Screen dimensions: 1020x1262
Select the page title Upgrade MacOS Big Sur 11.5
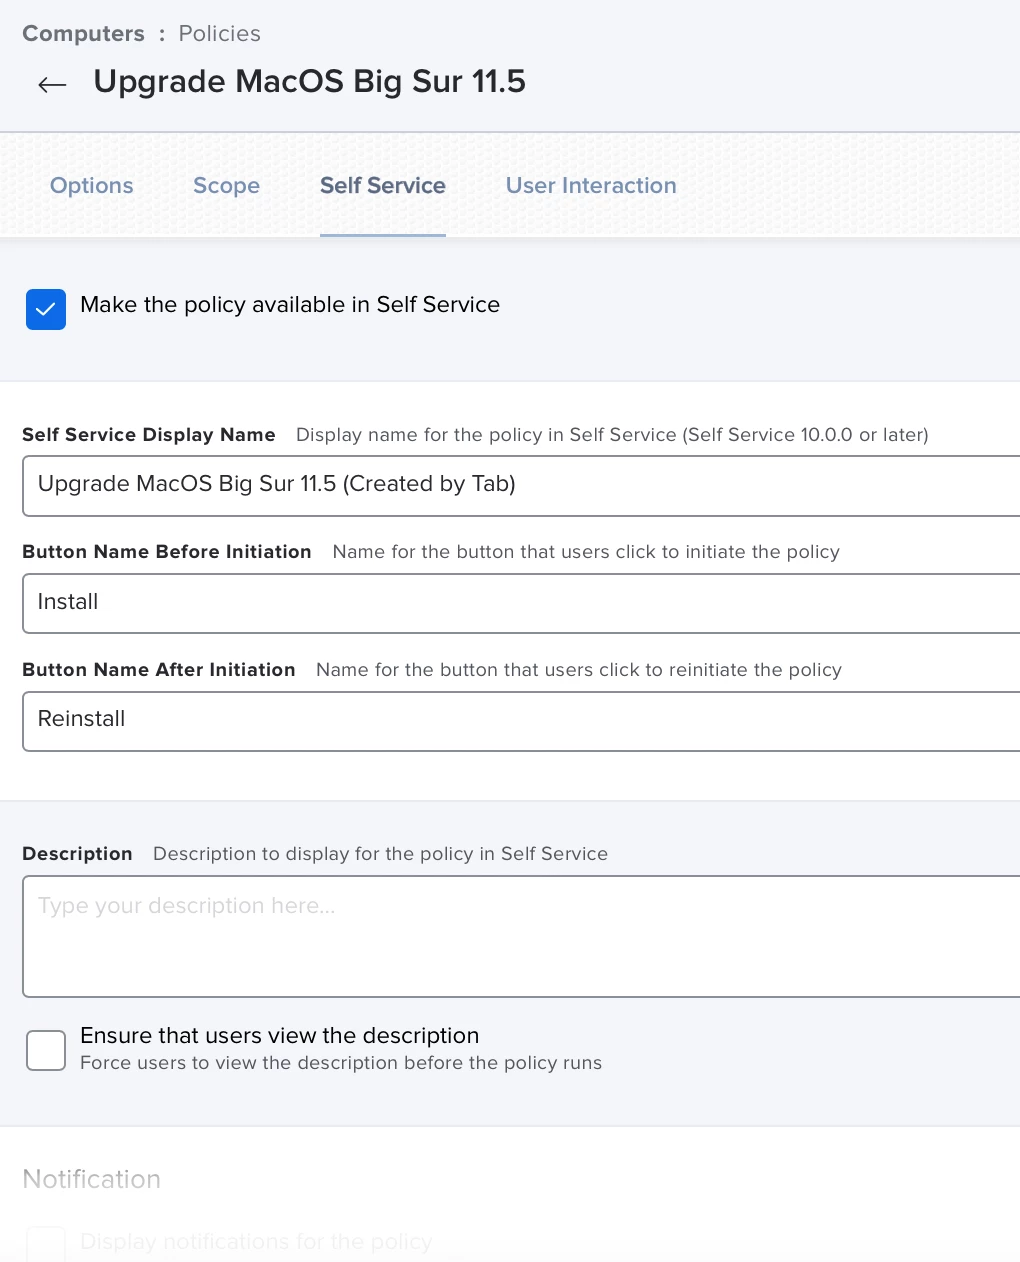click(310, 81)
